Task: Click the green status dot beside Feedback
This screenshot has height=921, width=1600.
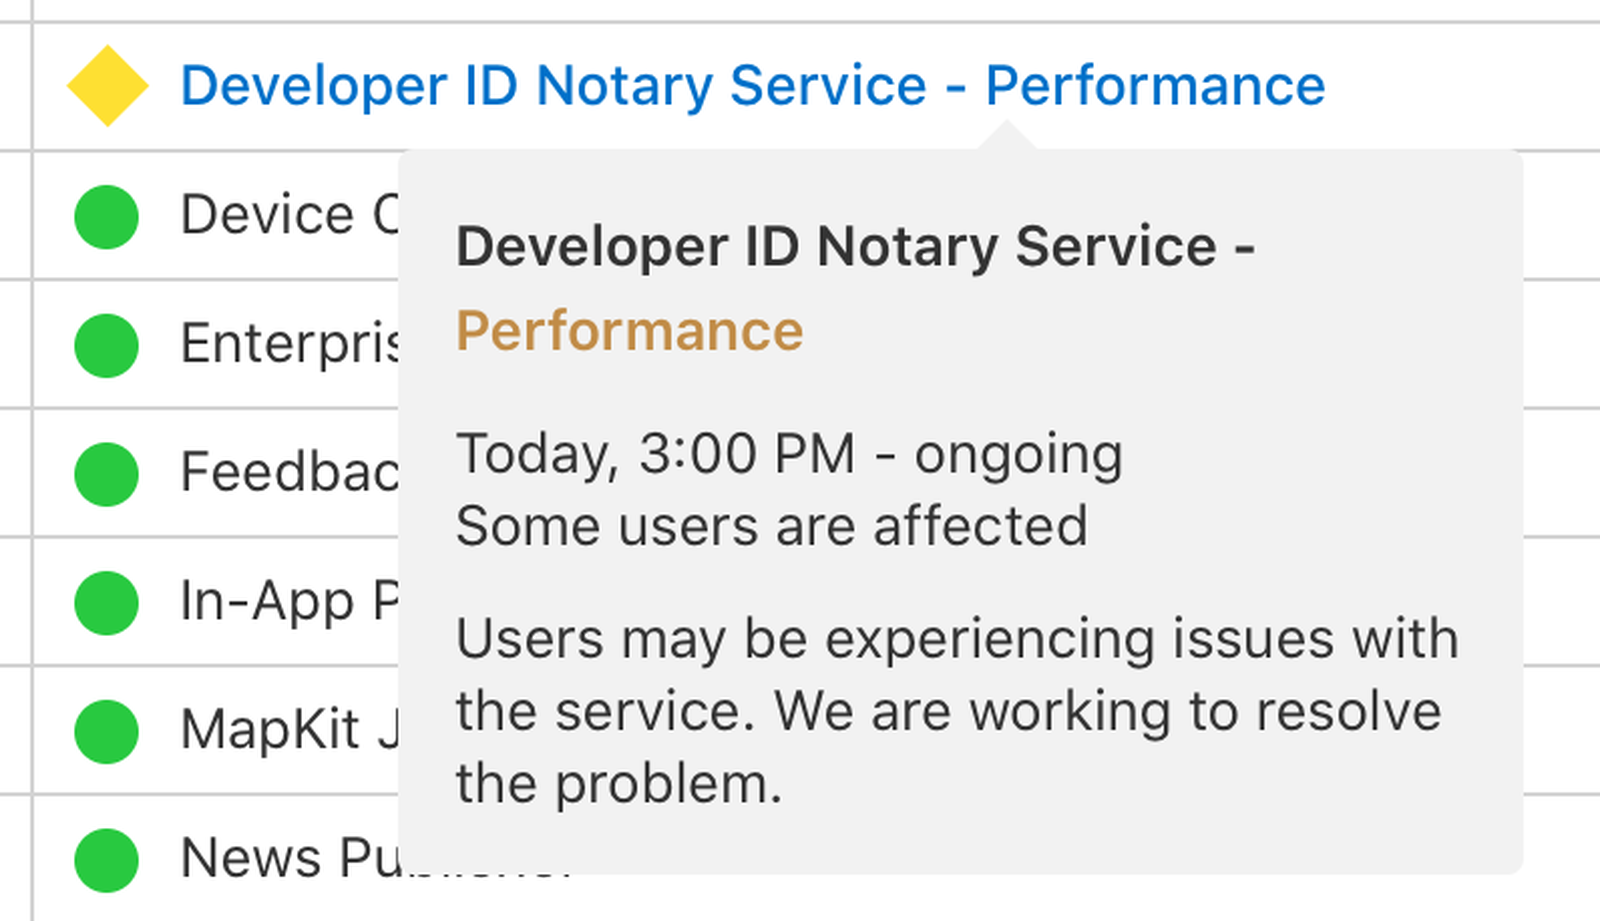Action: click(106, 473)
